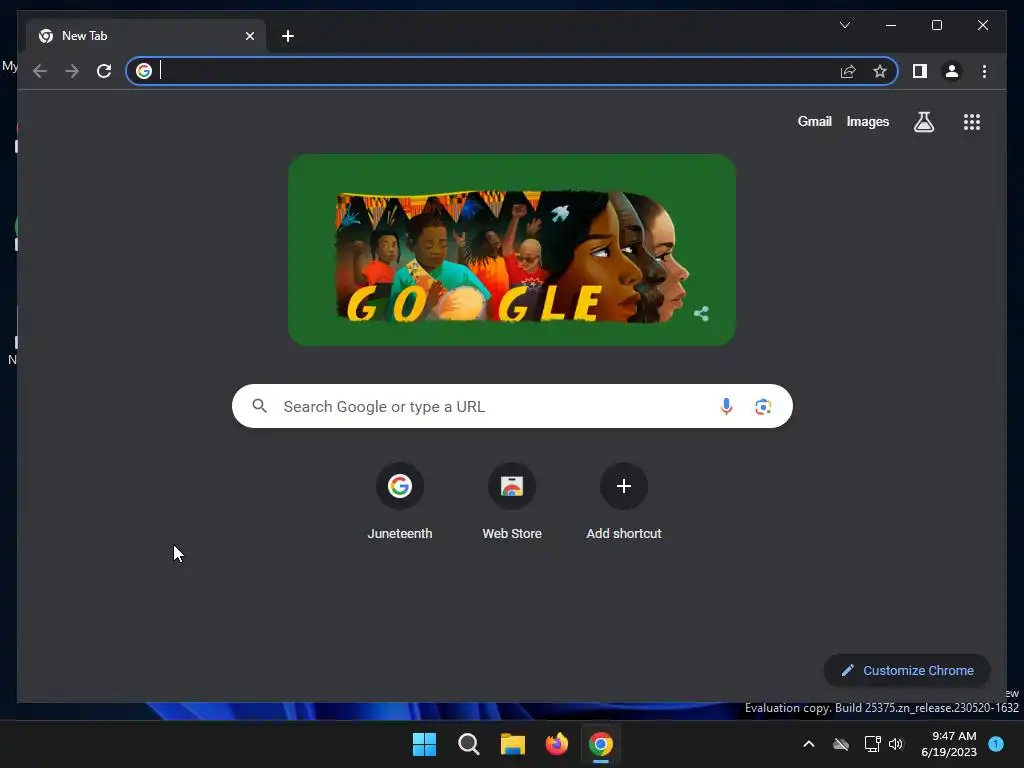Go forward with the forward arrow
The height and width of the screenshot is (768, 1024).
pos(72,71)
